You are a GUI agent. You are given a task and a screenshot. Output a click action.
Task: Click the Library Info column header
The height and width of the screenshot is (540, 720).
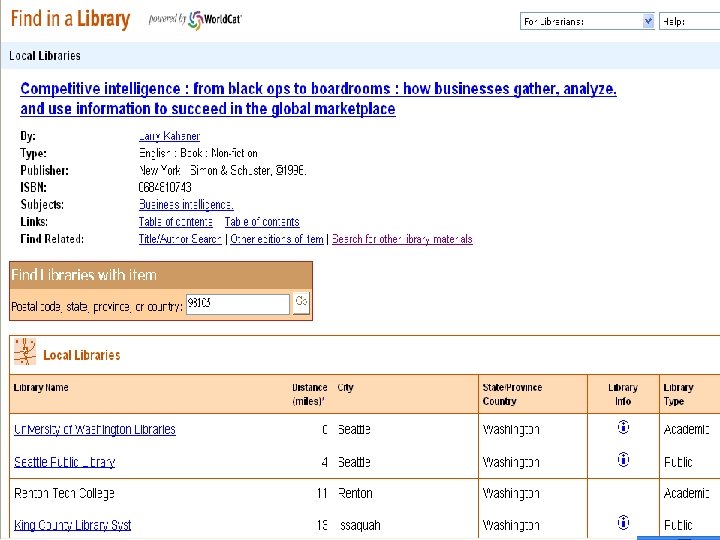click(x=623, y=394)
